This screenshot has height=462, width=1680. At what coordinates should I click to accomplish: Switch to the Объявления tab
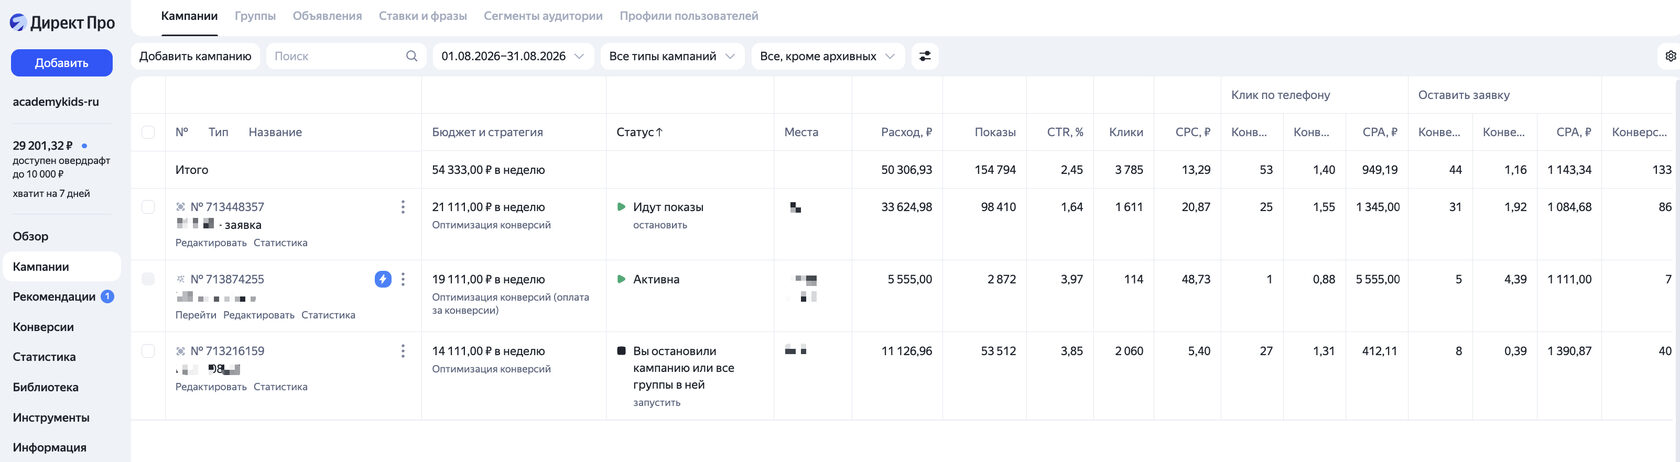(327, 16)
